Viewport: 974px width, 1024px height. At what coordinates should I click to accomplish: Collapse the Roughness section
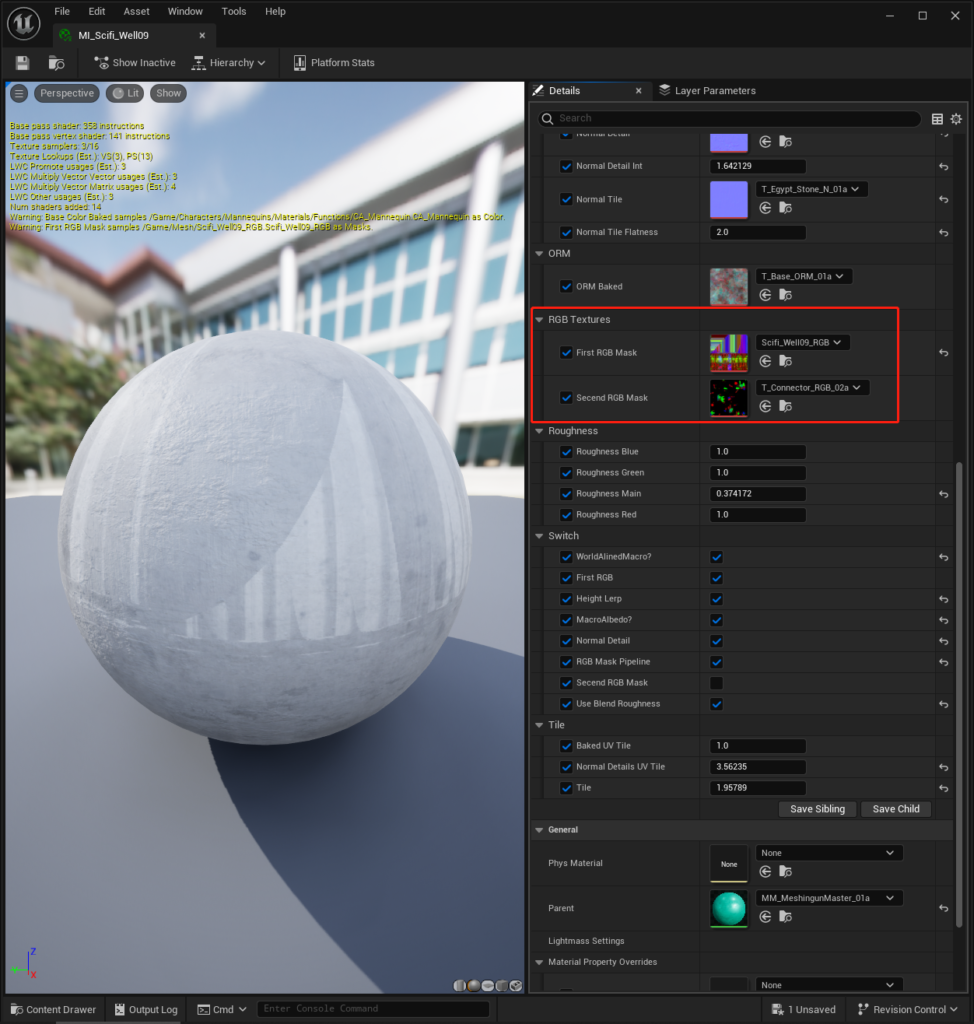pyautogui.click(x=539, y=431)
